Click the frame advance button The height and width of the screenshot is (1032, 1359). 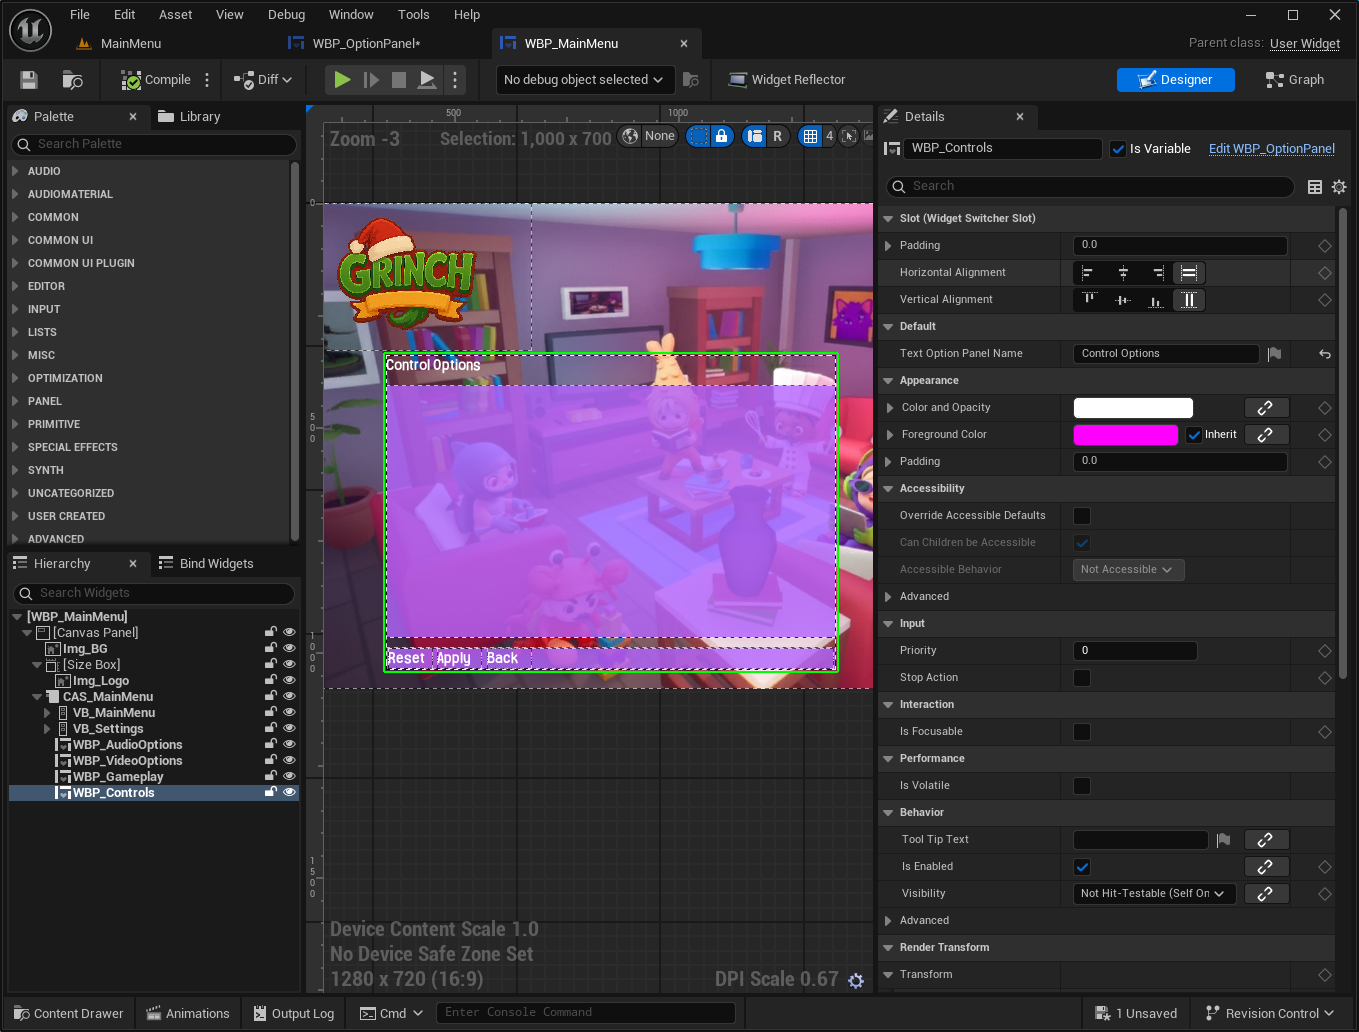371,80
